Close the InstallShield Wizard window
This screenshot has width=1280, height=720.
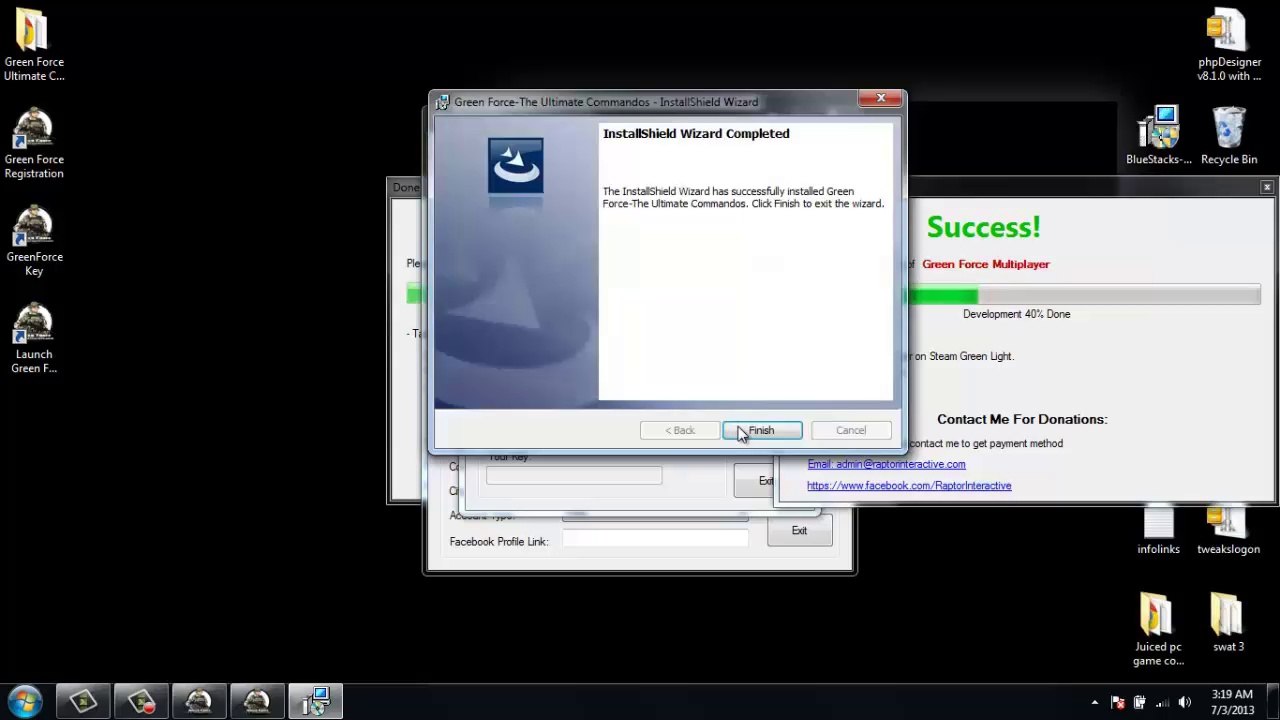coord(881,98)
